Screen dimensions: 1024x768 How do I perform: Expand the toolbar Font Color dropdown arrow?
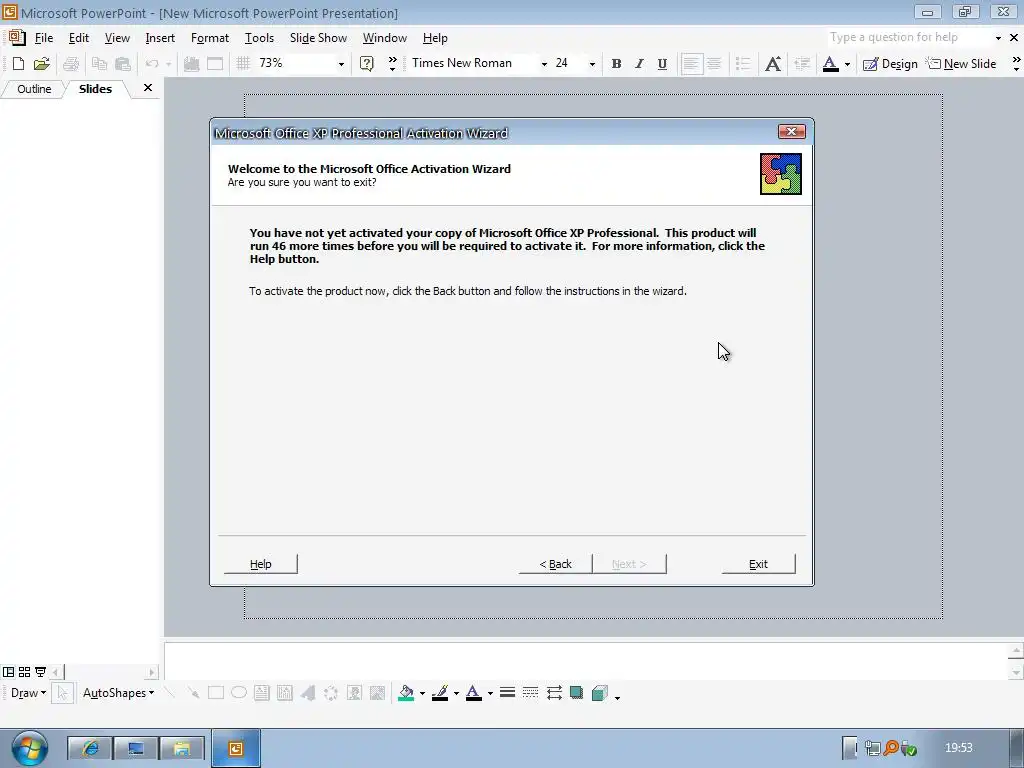tap(847, 64)
